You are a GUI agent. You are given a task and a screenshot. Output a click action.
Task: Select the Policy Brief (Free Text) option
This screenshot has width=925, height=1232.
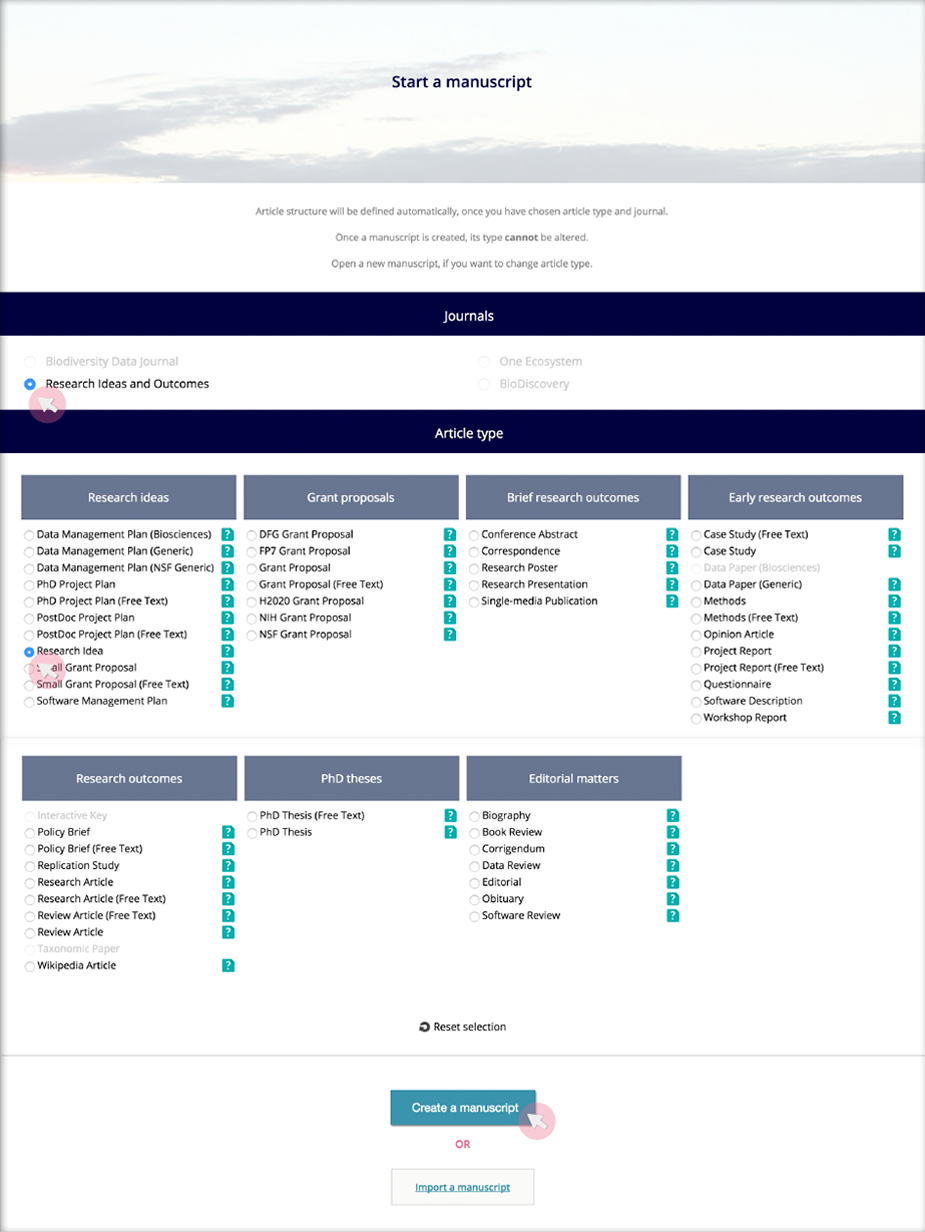(x=29, y=849)
